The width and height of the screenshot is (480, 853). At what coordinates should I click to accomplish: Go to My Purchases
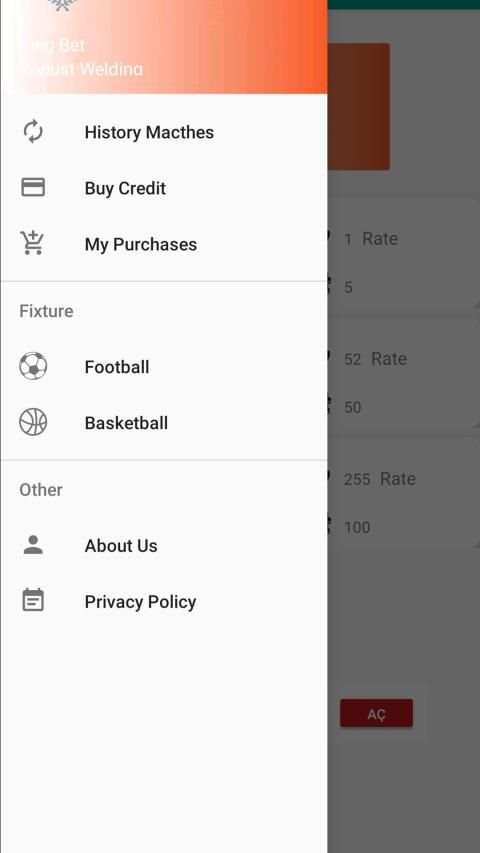pos(164,244)
